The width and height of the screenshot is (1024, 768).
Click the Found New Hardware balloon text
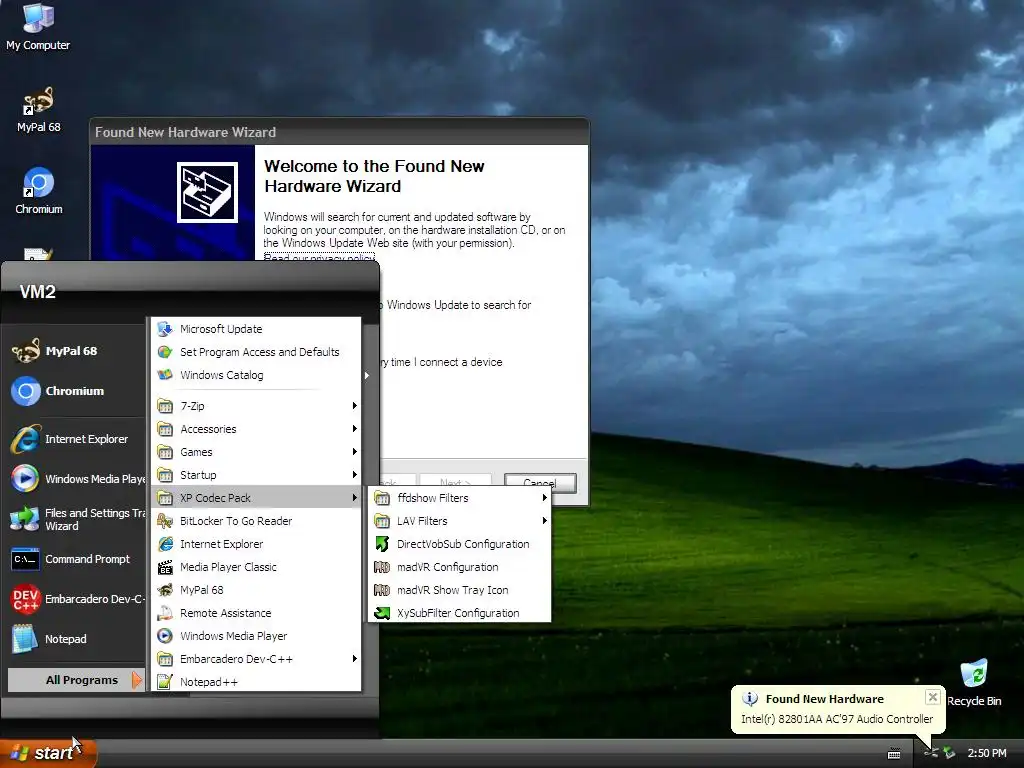[837, 719]
